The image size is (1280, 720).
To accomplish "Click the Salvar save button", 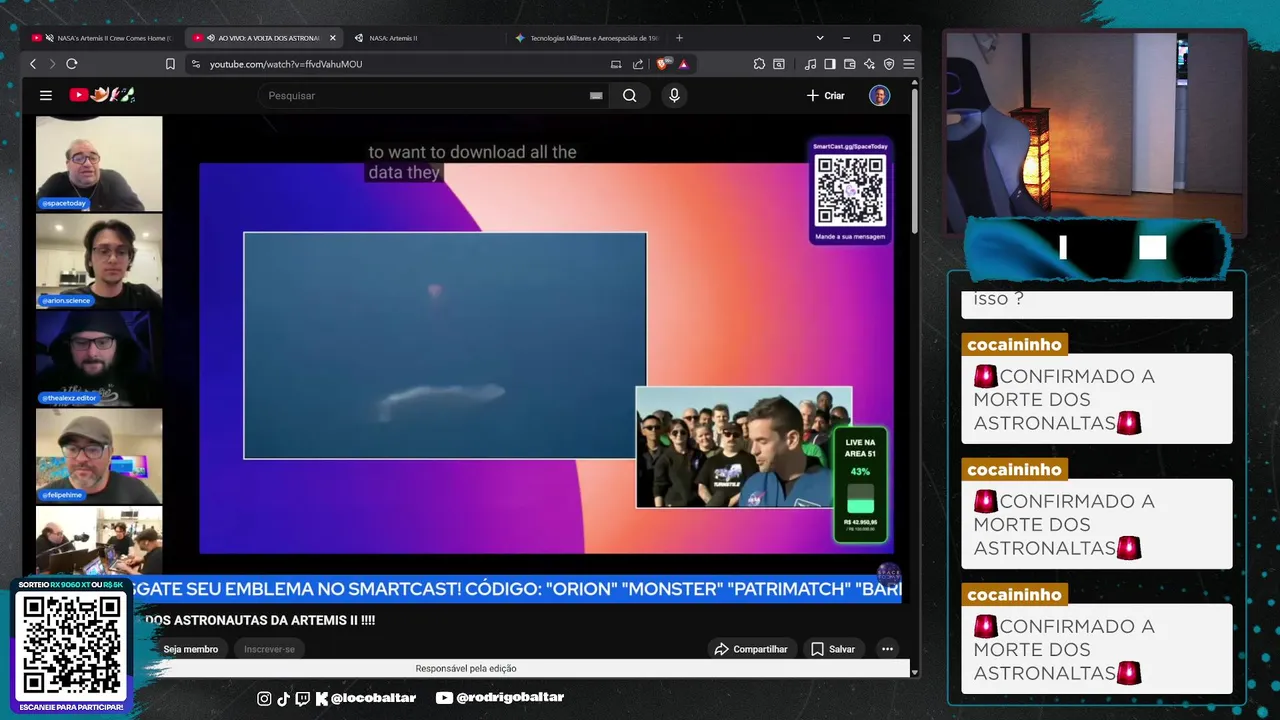I will coord(833,649).
